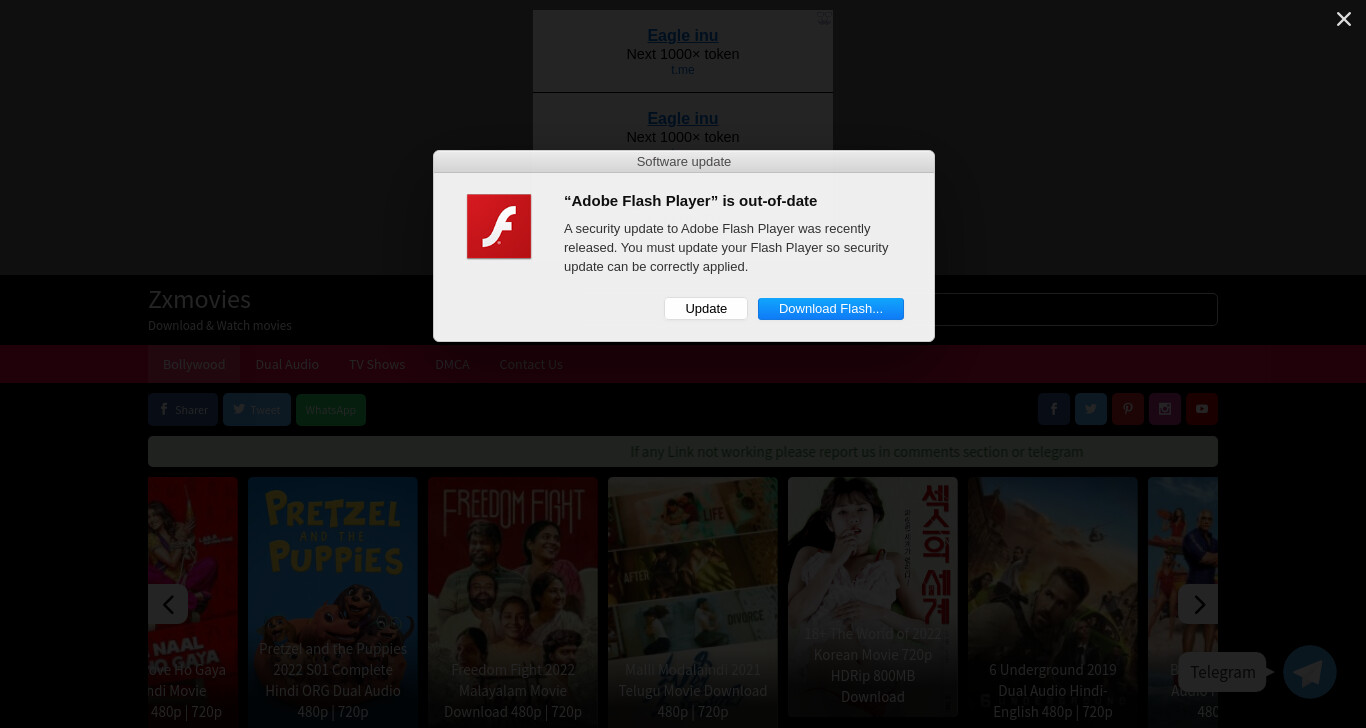Screen dimensions: 1366x728
Task: Open the second Eagle inu ad link
Action: point(683,119)
